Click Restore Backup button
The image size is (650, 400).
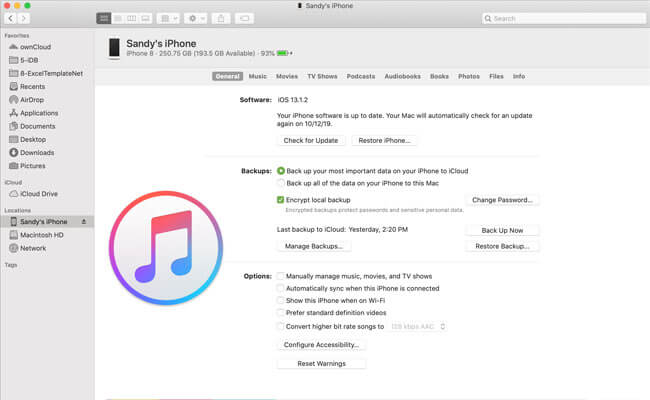[502, 246]
